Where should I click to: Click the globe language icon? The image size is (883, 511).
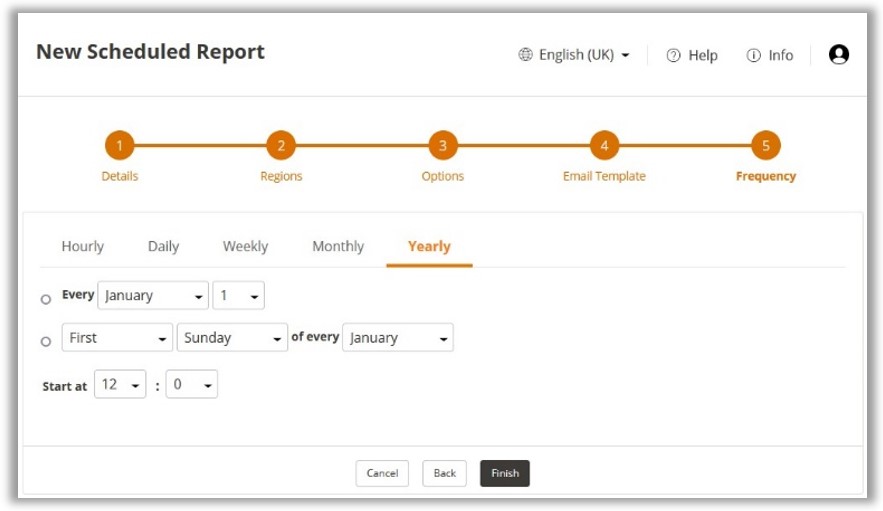coord(525,55)
